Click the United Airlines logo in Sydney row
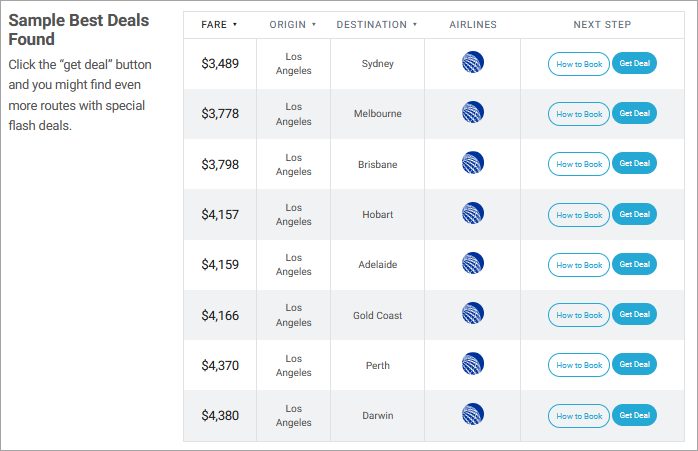The image size is (698, 451). [x=473, y=63]
